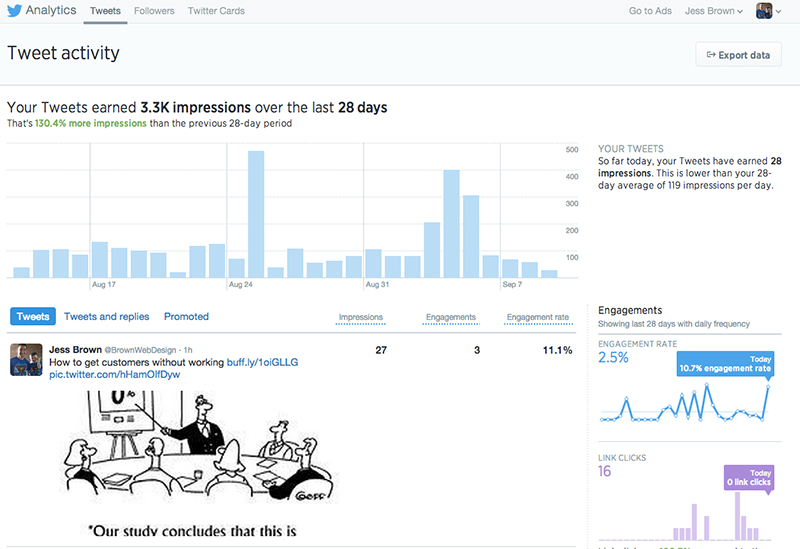Open the buff.ly/1oiGLLG link
Viewport: 800px width, 549px height.
coord(262,362)
